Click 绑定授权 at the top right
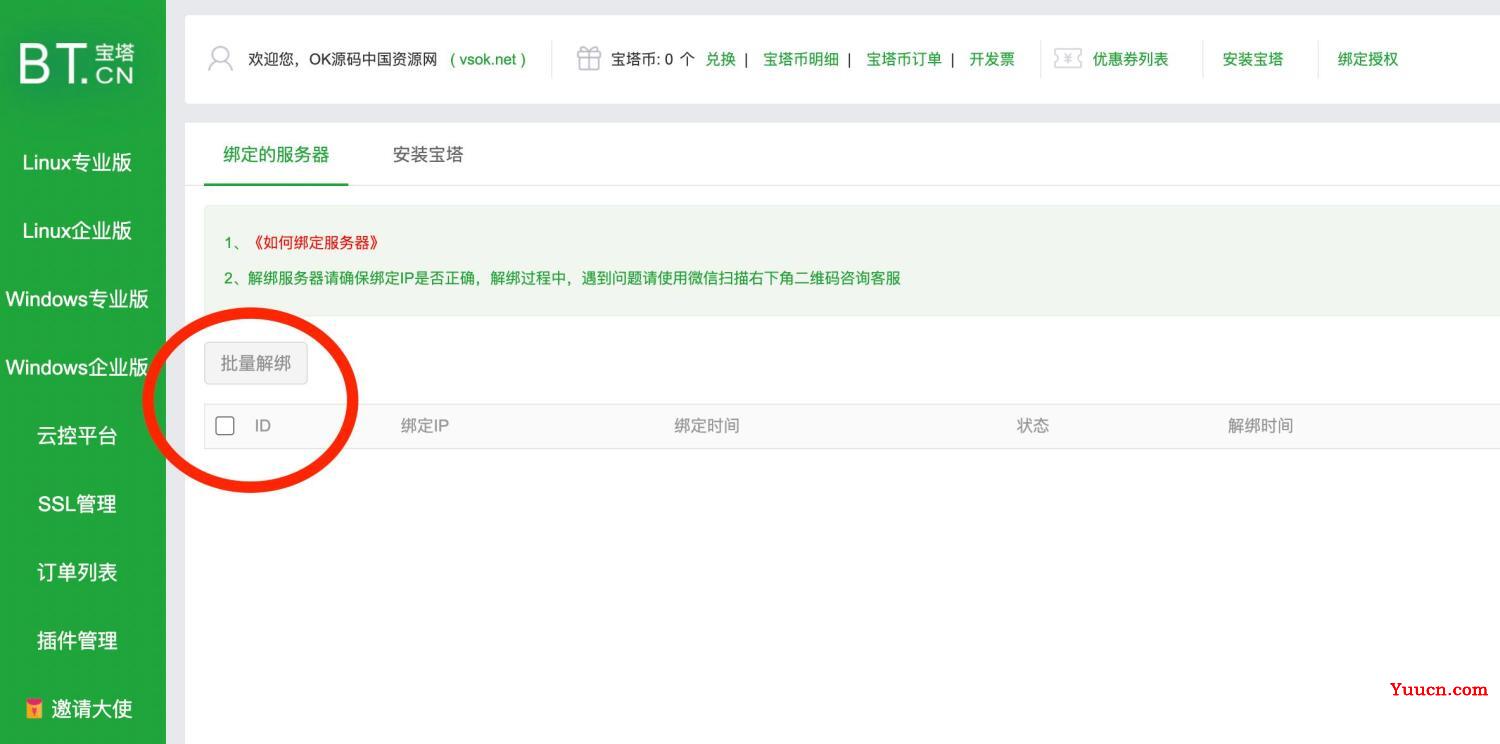The height and width of the screenshot is (744, 1500). pyautogui.click(x=1366, y=59)
